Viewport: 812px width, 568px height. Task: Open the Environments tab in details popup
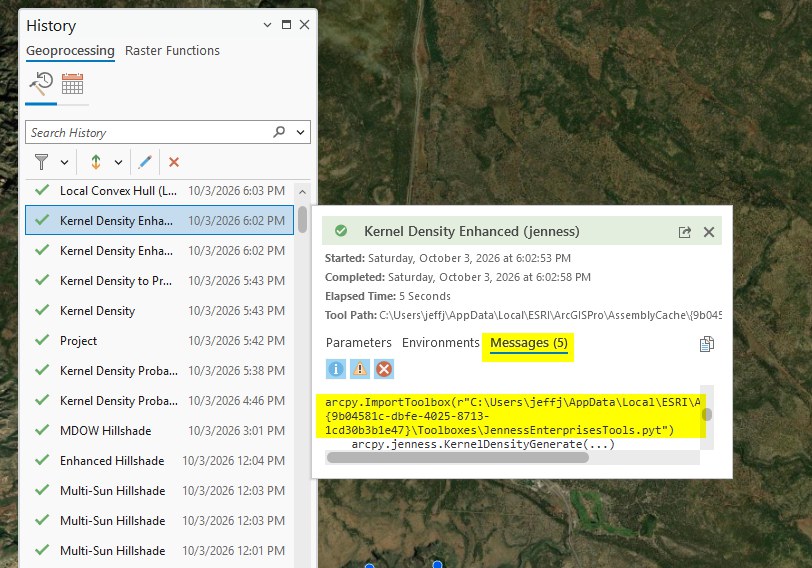tap(441, 343)
